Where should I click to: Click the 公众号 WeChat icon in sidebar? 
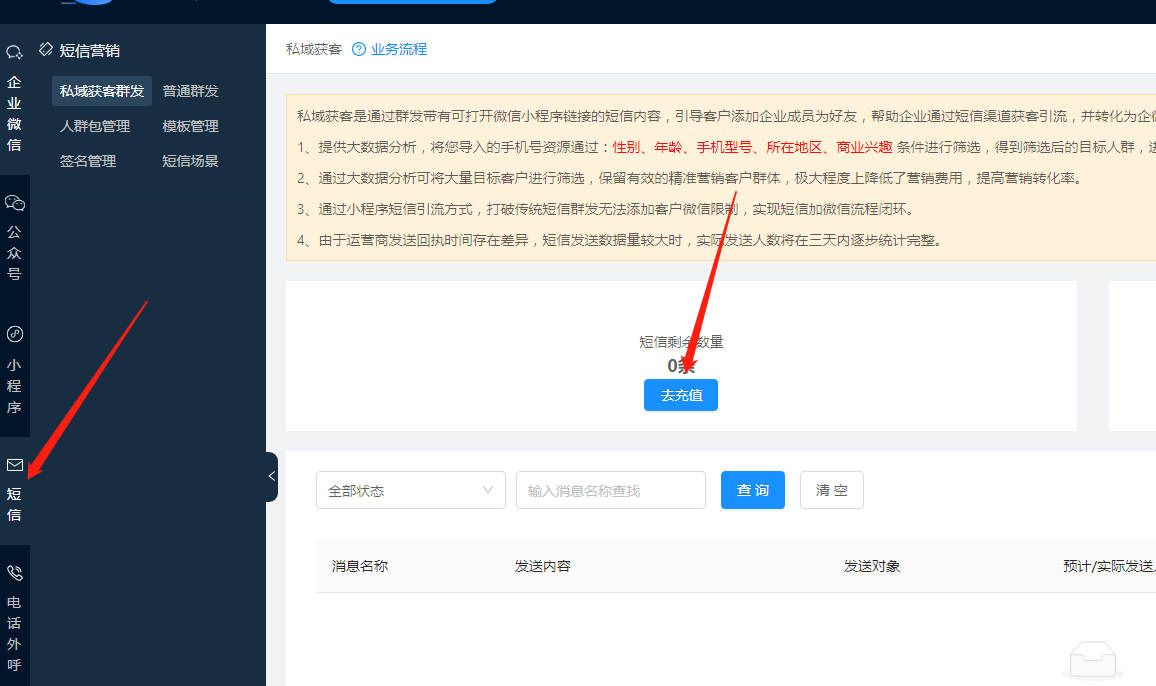click(x=15, y=203)
